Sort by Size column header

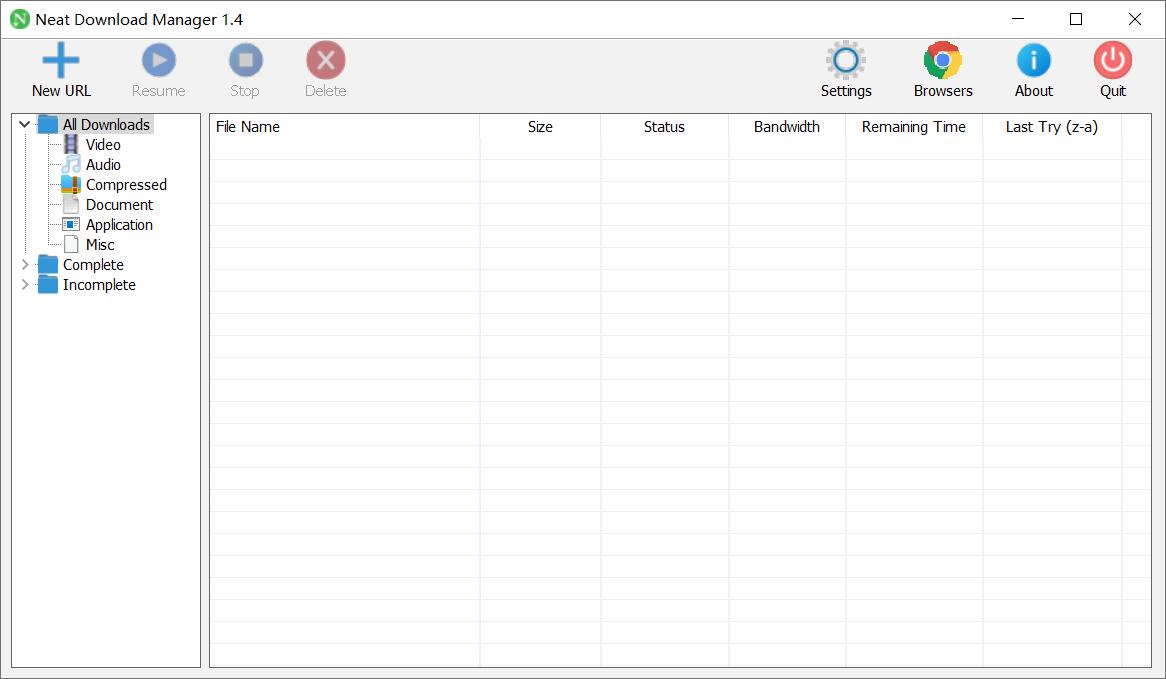[540, 127]
